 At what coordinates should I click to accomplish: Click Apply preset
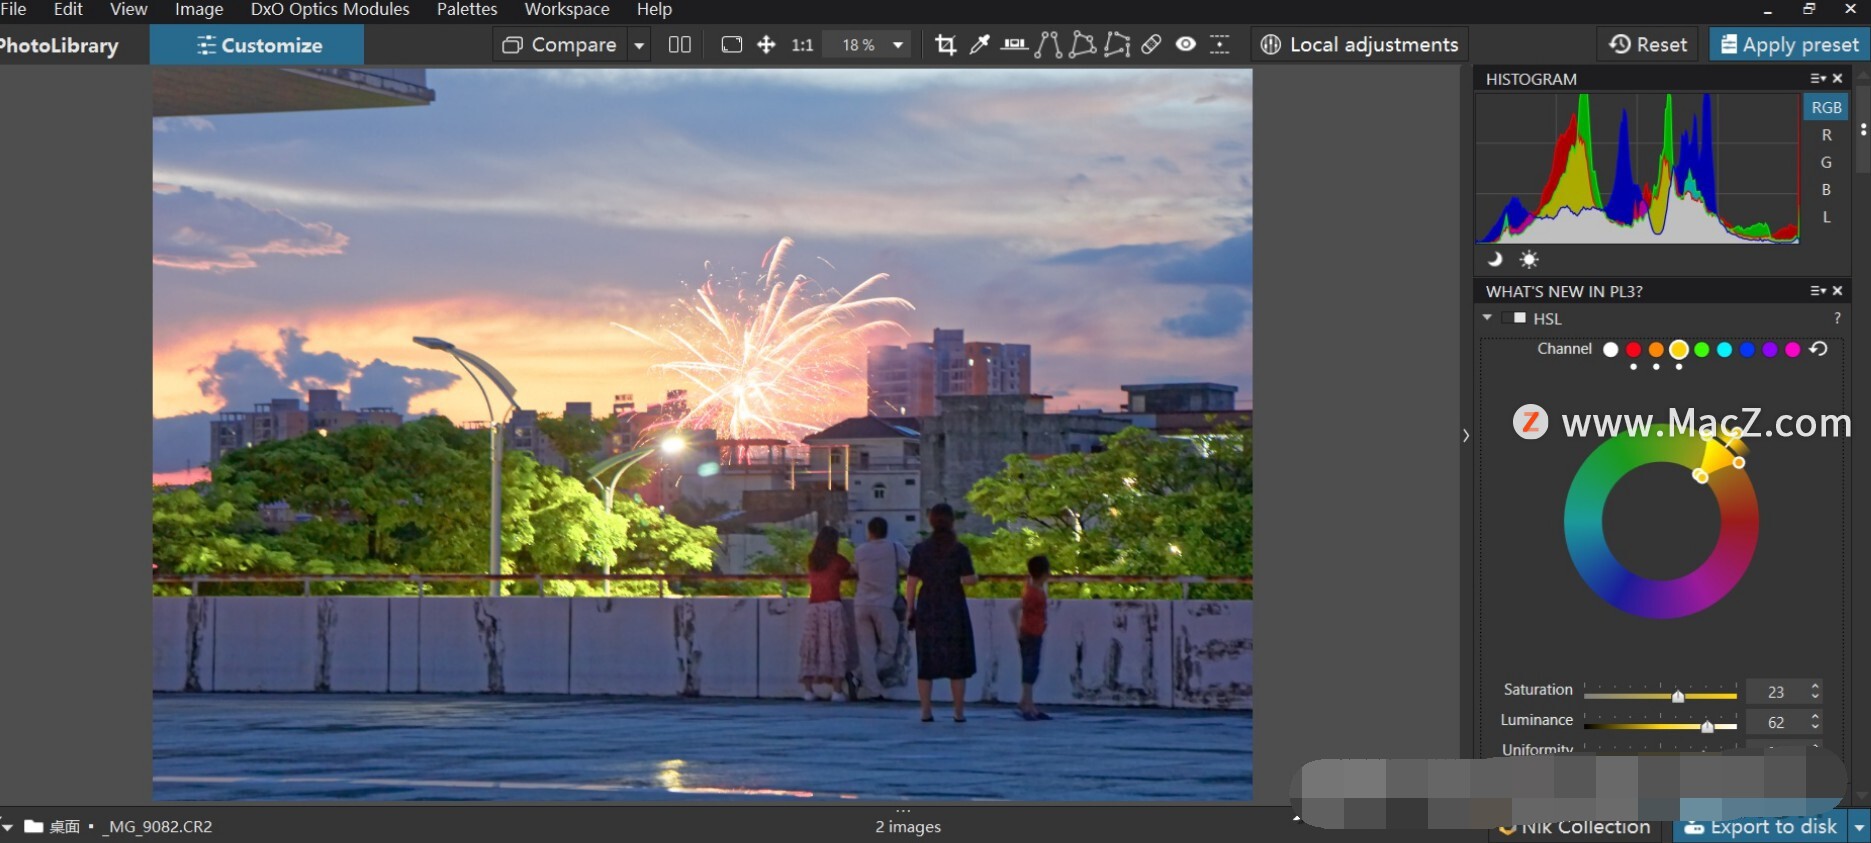1789,45
